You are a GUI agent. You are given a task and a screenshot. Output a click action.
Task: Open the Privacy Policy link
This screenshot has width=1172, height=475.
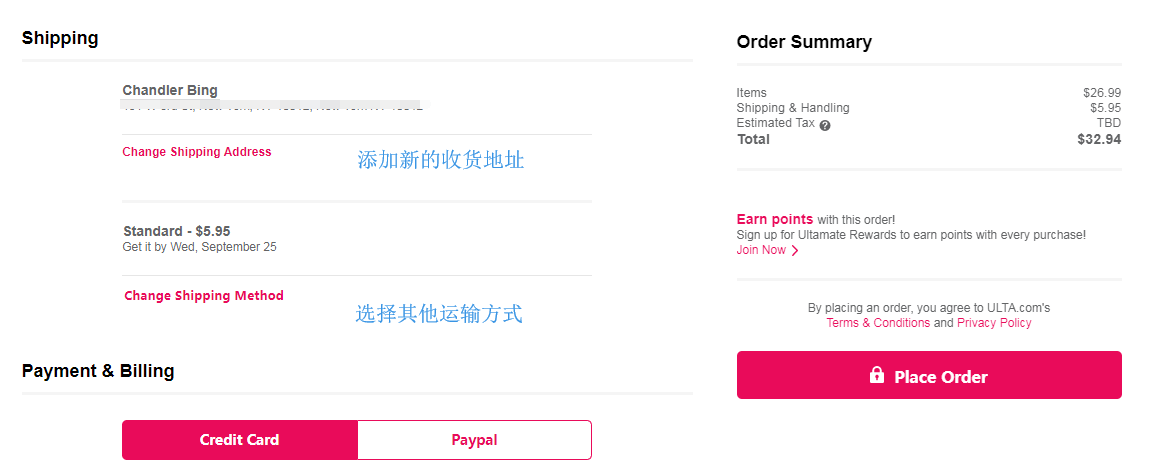click(x=994, y=323)
